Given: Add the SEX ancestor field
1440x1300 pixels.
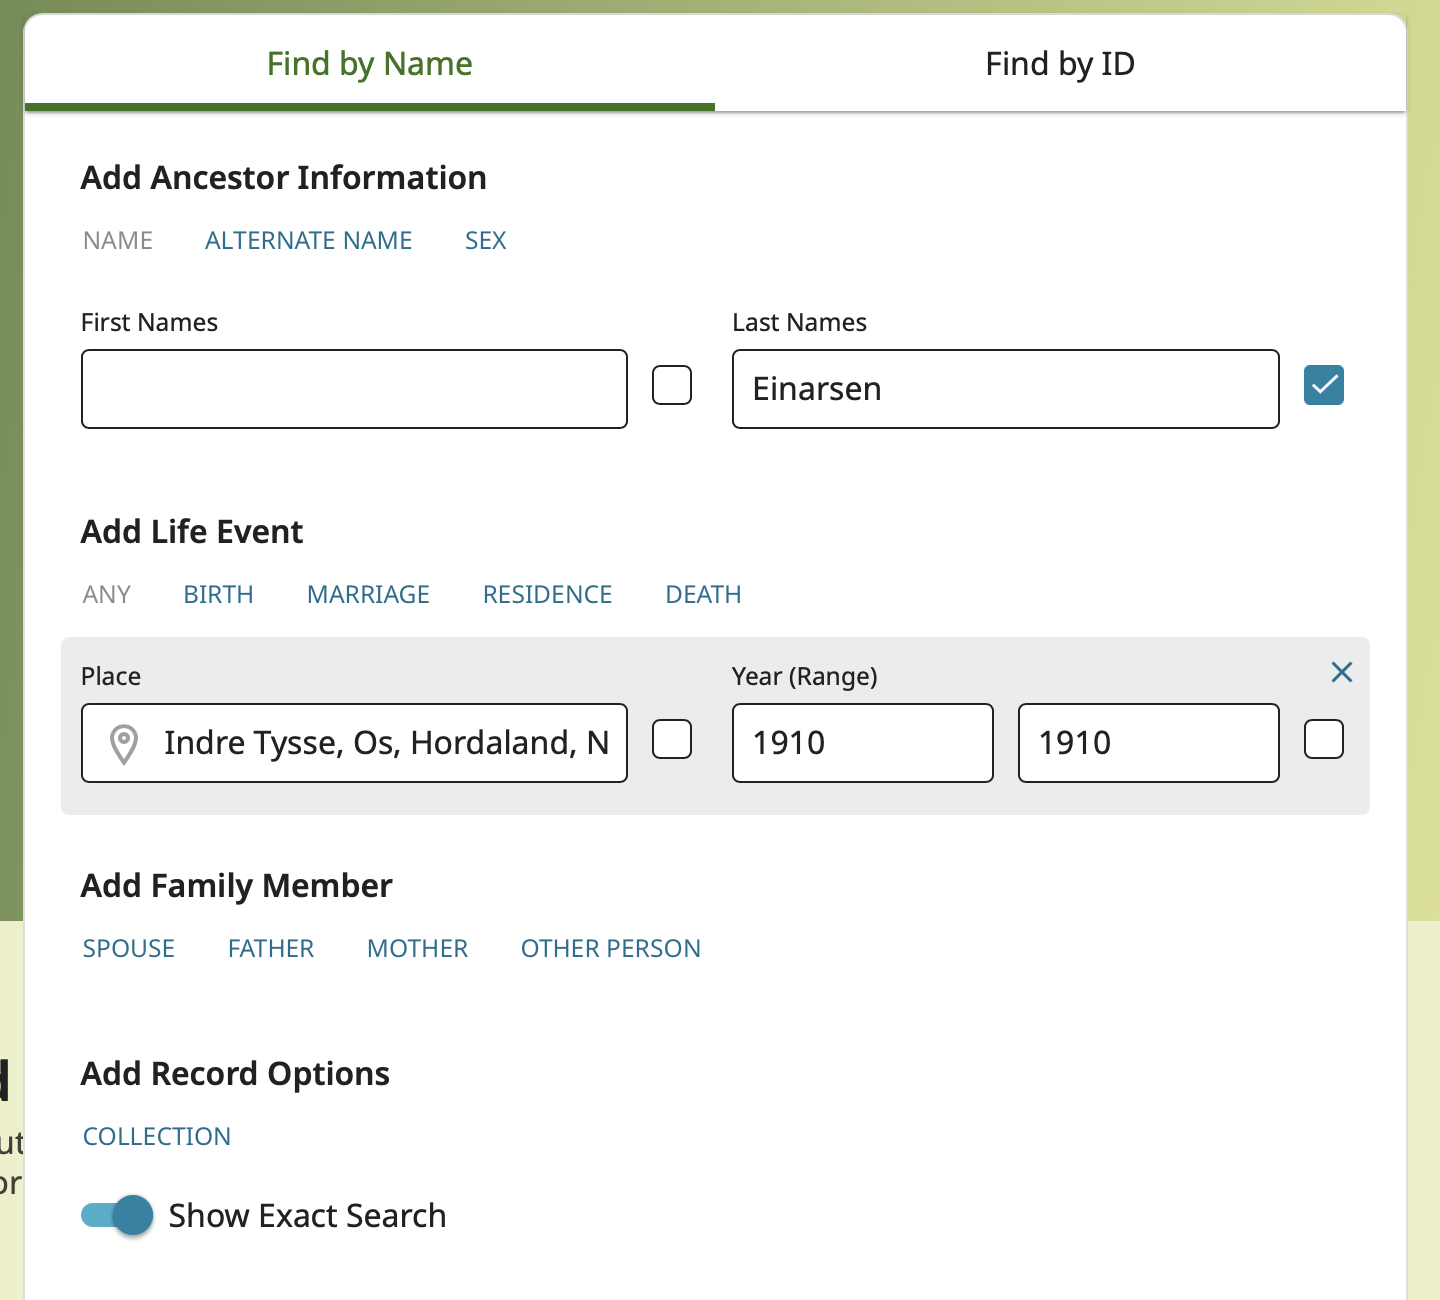Looking at the screenshot, I should click(486, 240).
